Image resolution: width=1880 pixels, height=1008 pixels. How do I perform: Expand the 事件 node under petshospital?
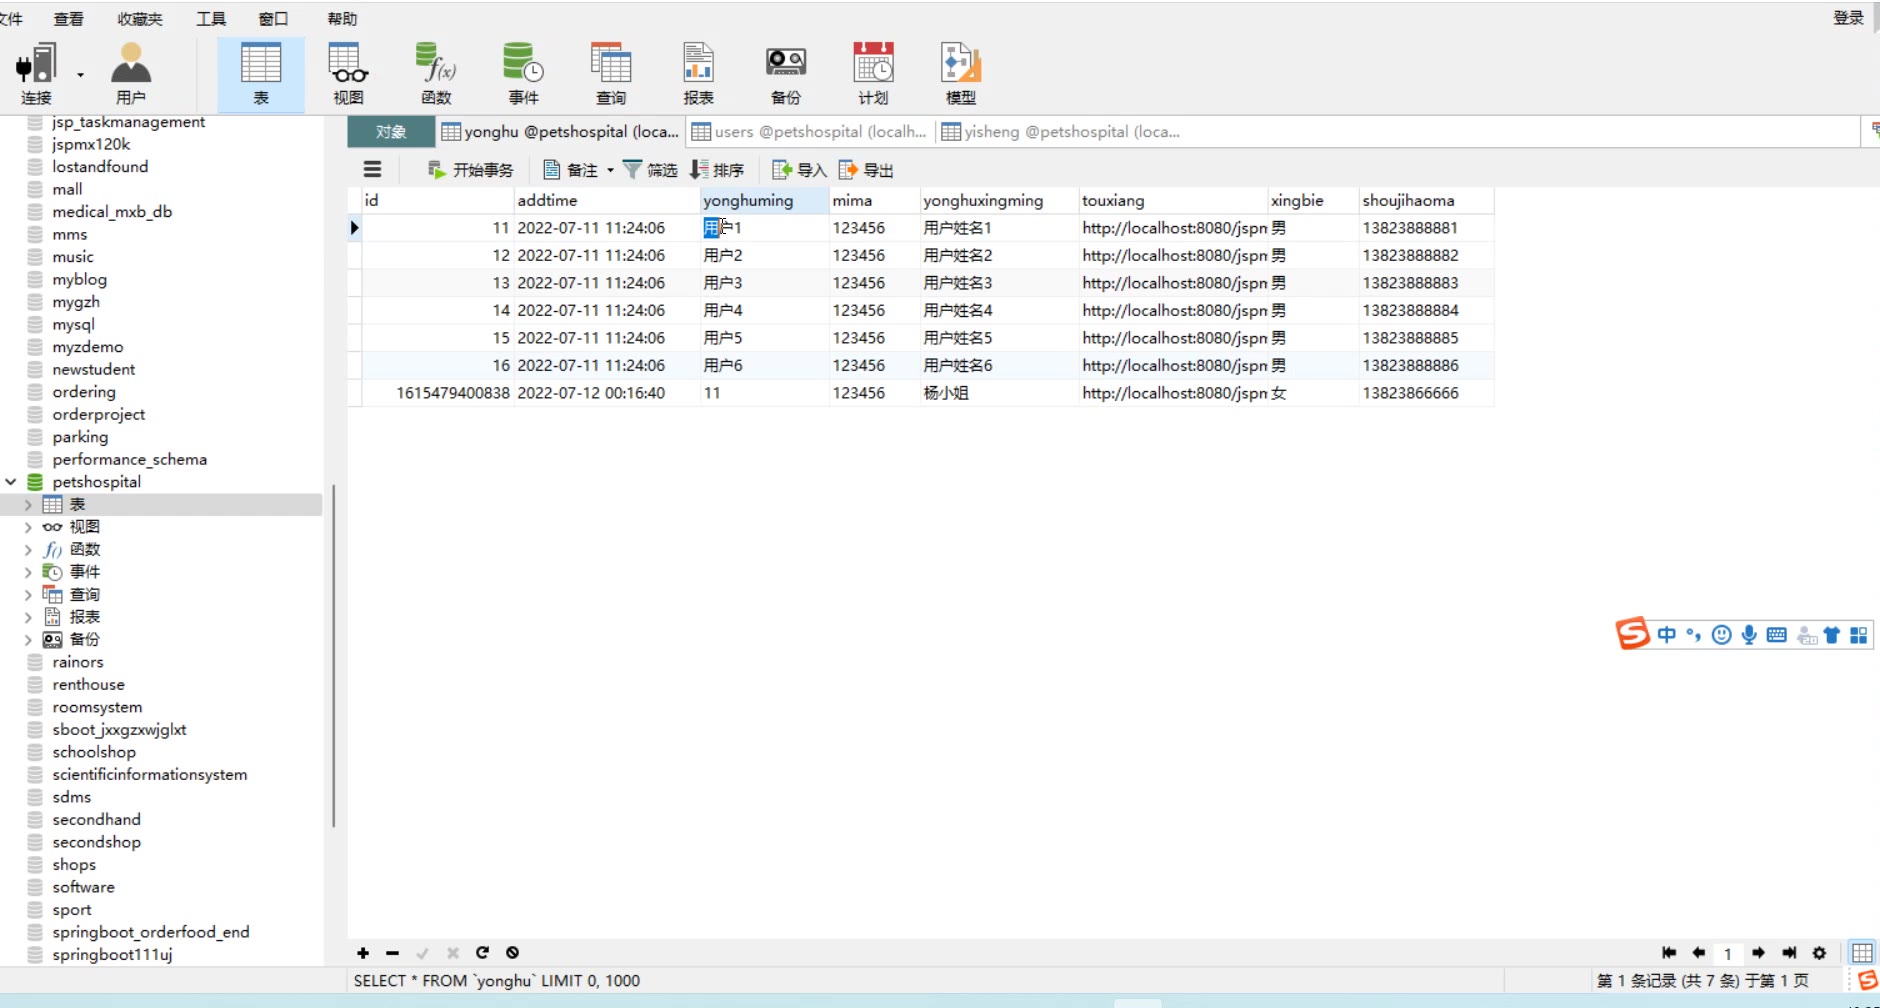tap(28, 572)
